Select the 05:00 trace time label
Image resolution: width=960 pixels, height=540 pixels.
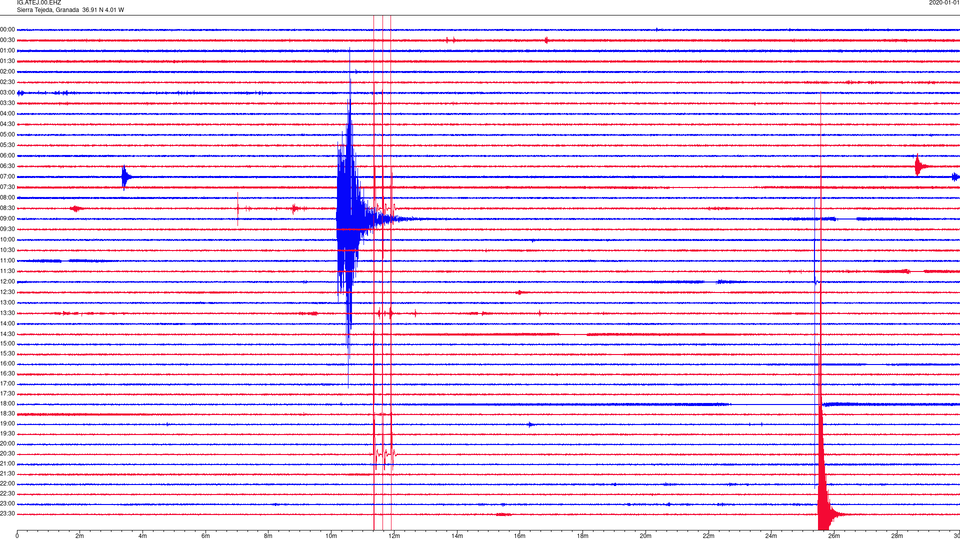(x=7, y=135)
